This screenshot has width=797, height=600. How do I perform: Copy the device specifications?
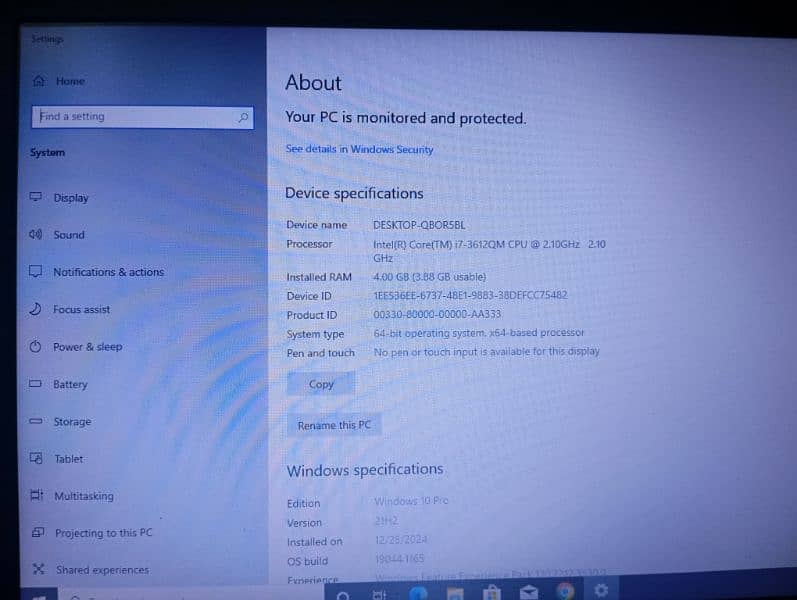(321, 384)
